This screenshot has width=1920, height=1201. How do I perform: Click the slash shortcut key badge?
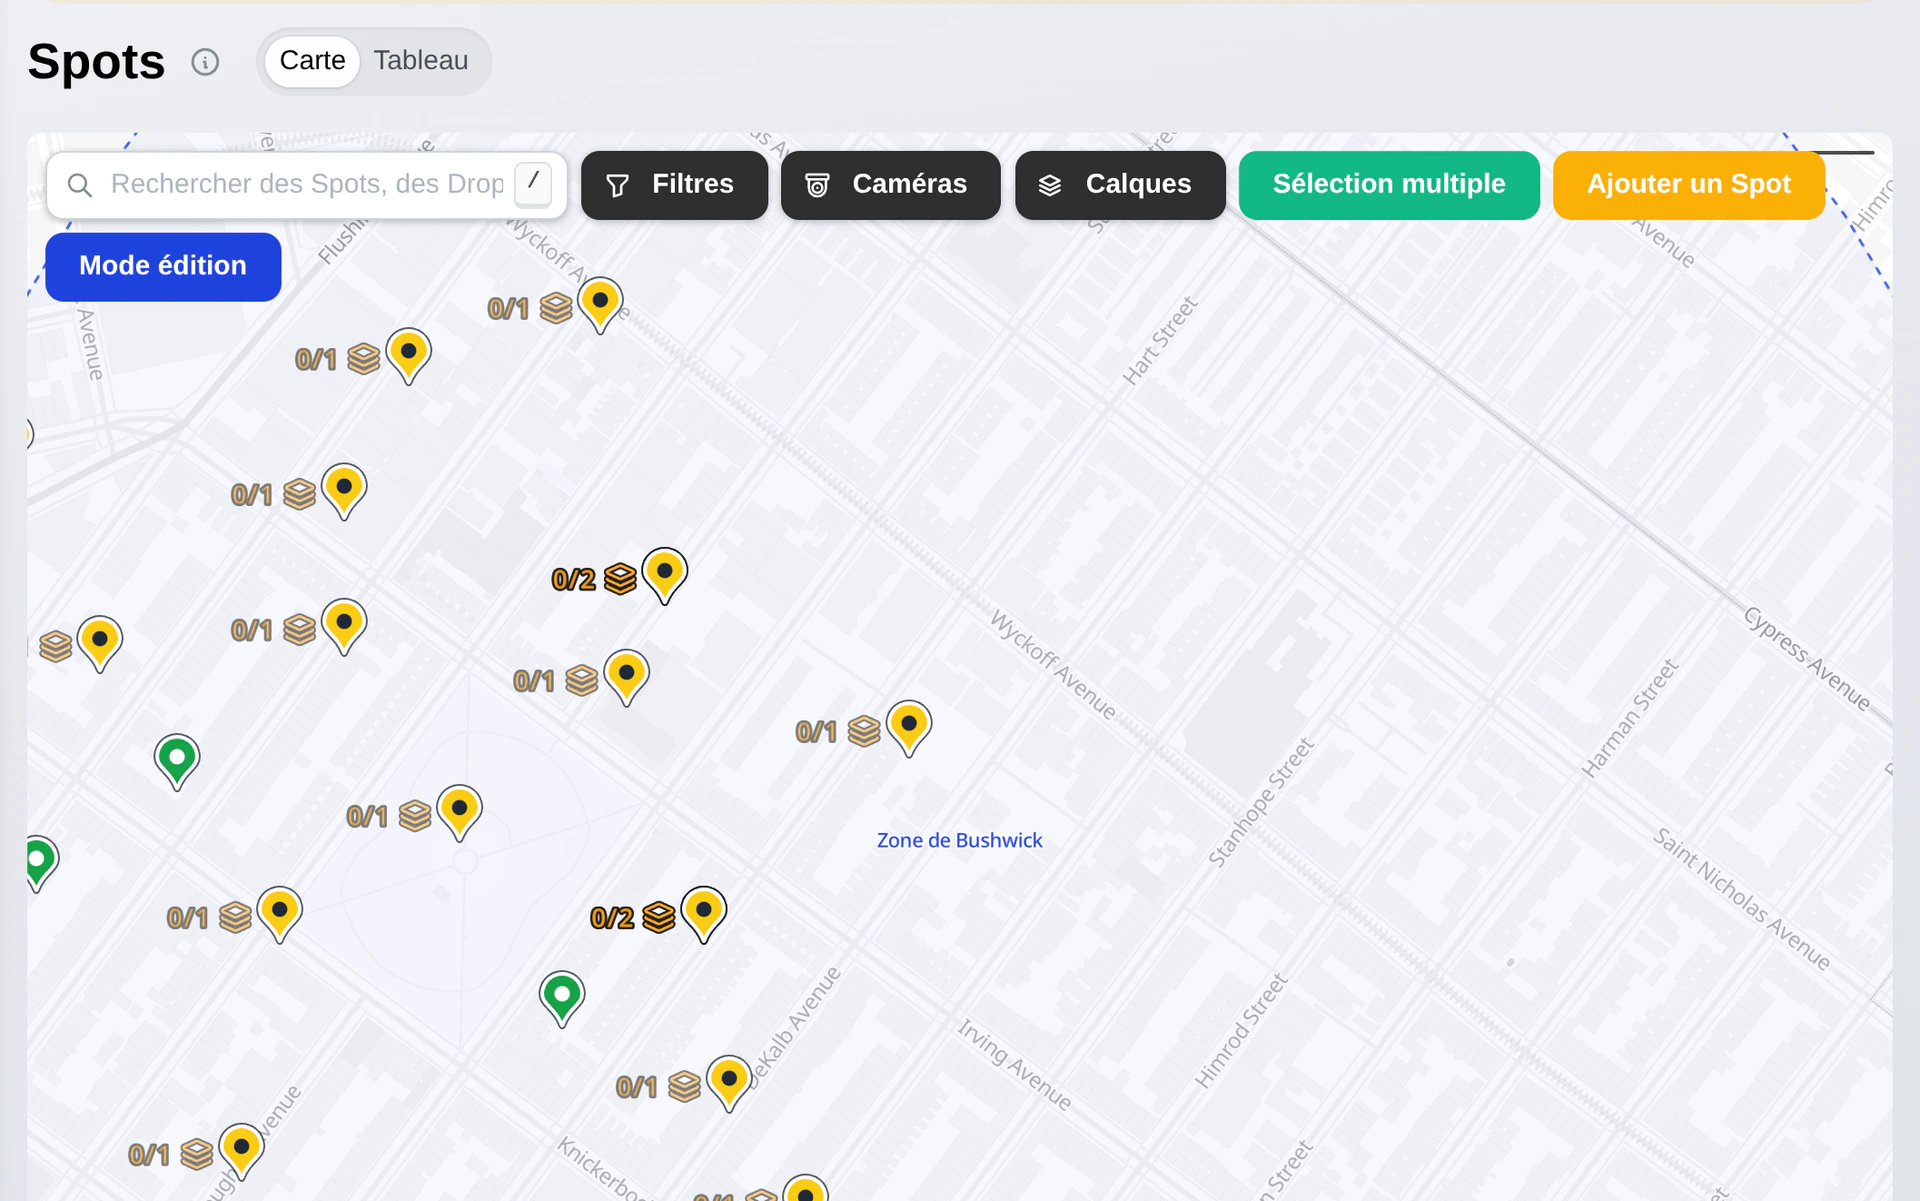pyautogui.click(x=533, y=184)
